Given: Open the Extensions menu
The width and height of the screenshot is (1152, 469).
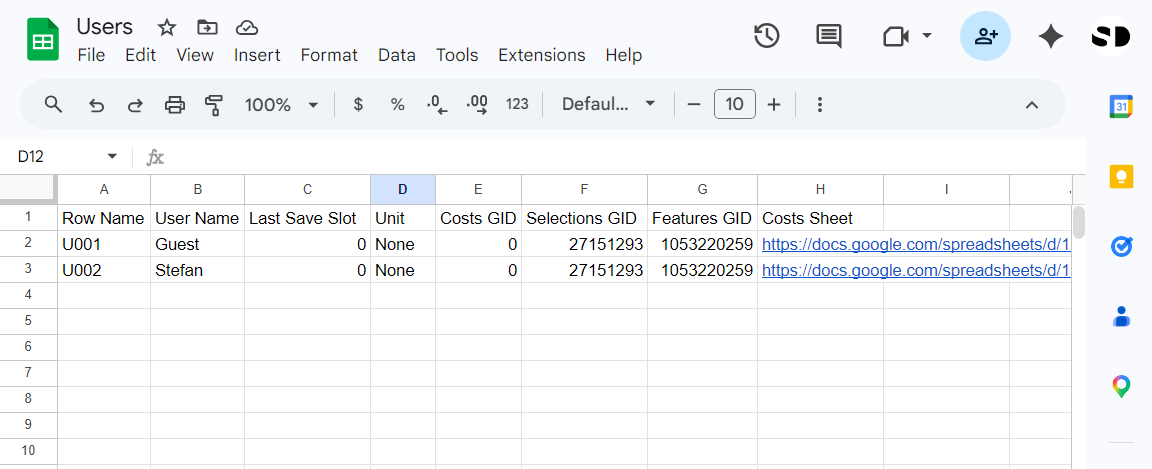Looking at the screenshot, I should pyautogui.click(x=541, y=55).
